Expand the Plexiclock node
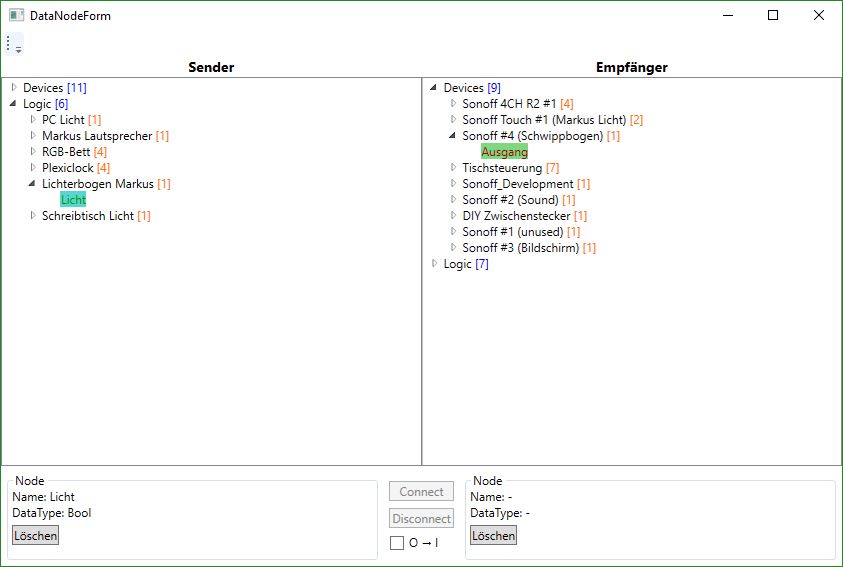843x567 pixels. pos(33,167)
